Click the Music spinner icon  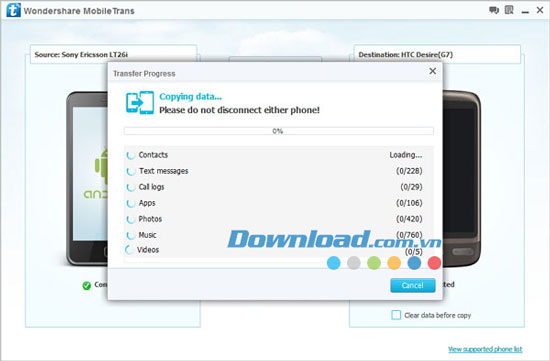click(x=131, y=235)
